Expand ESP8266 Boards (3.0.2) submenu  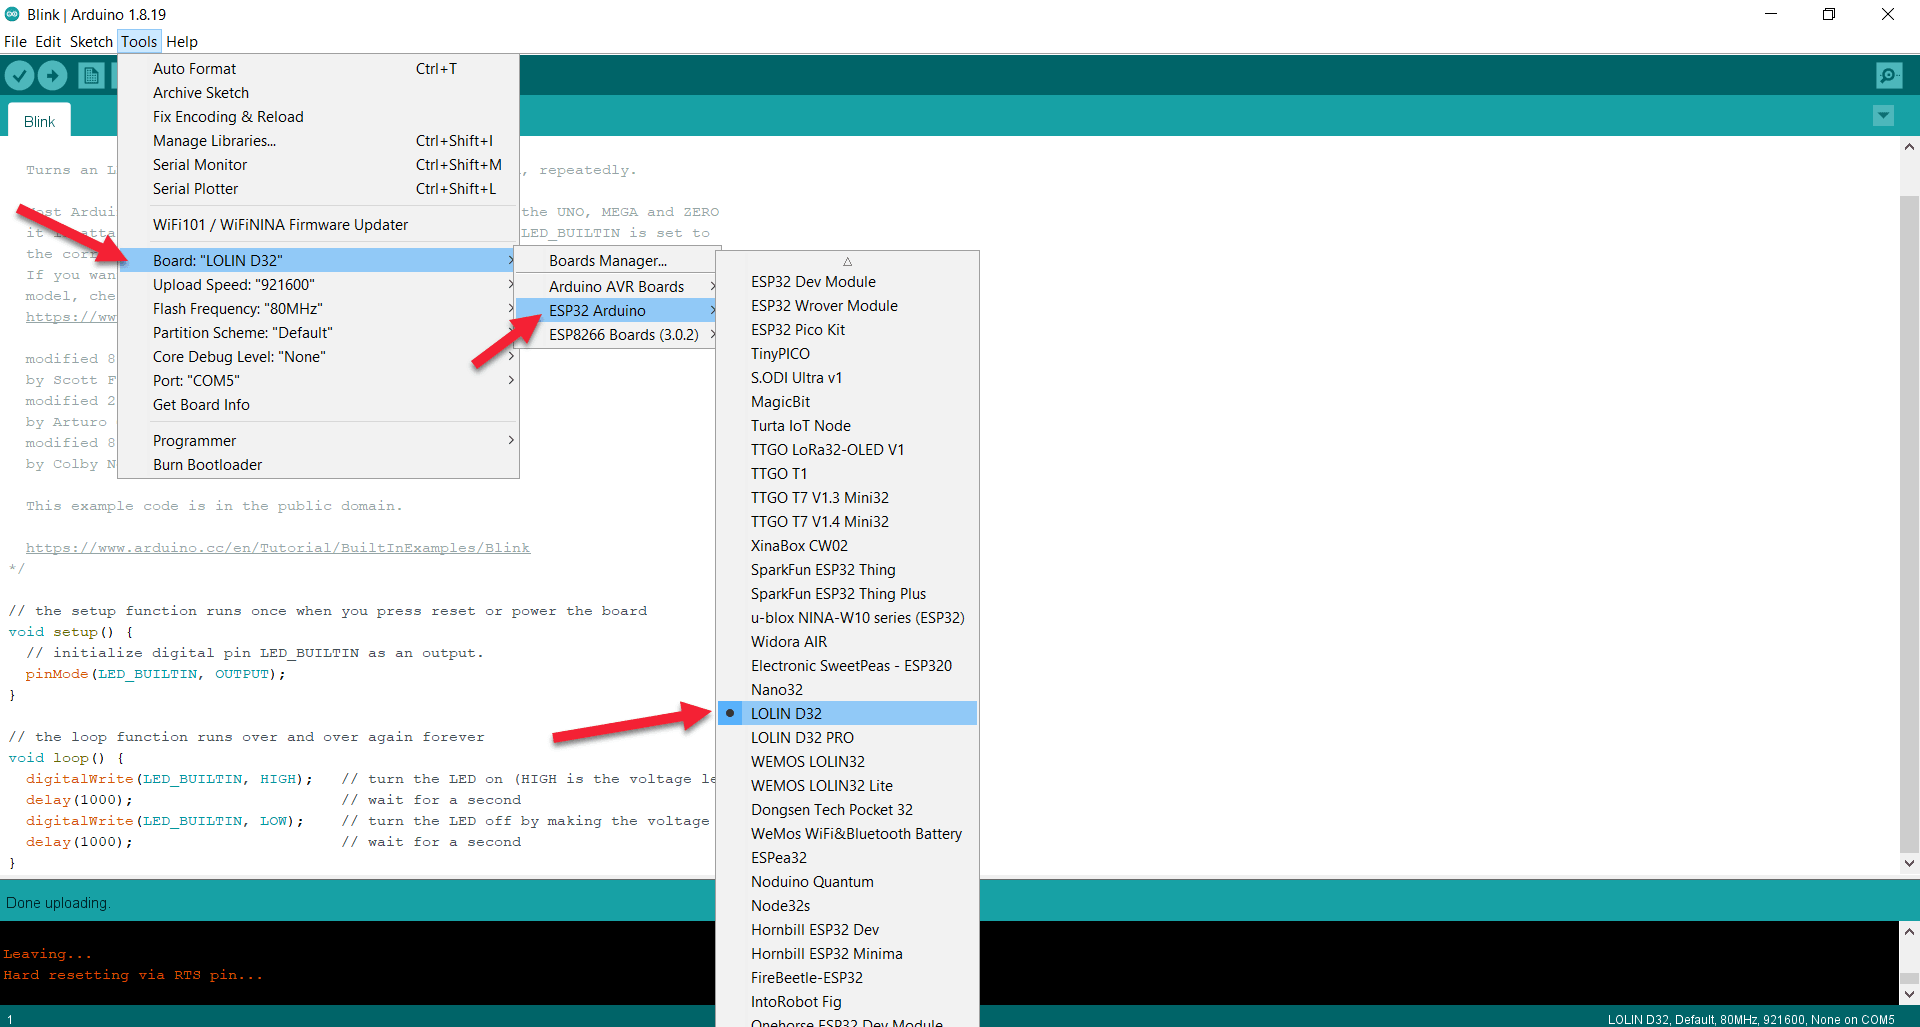click(x=617, y=335)
